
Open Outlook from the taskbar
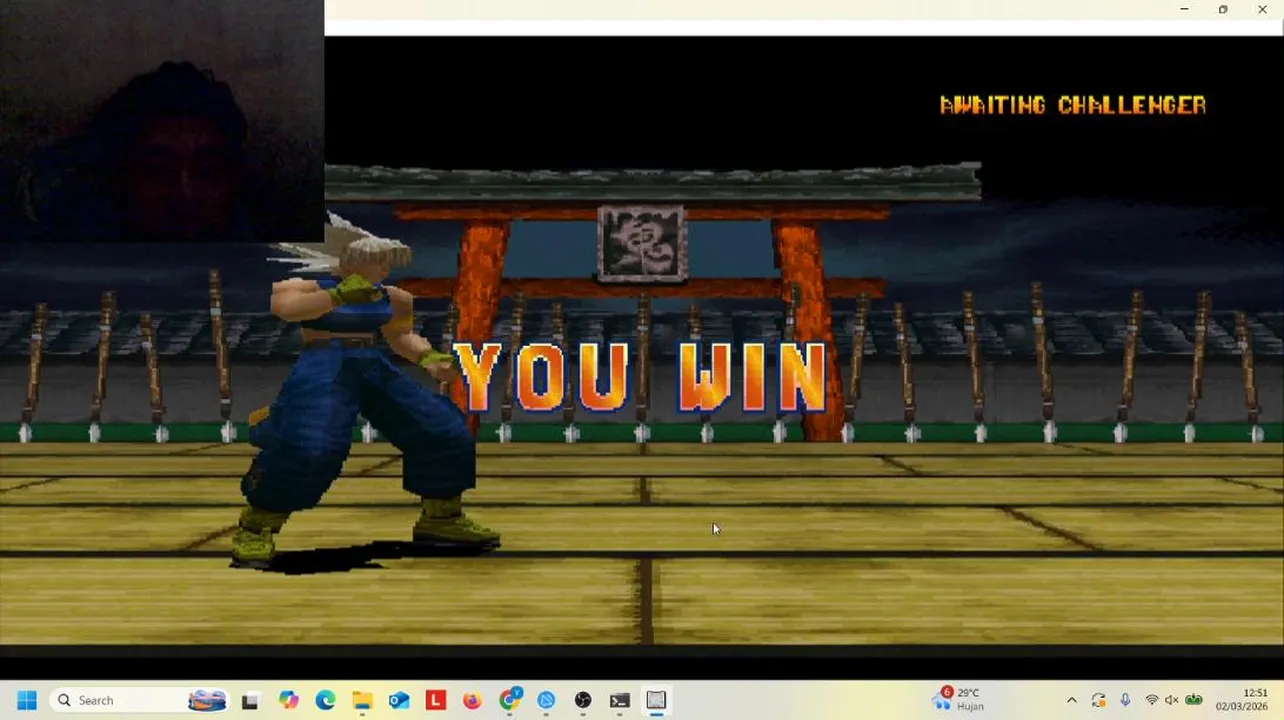(399, 701)
